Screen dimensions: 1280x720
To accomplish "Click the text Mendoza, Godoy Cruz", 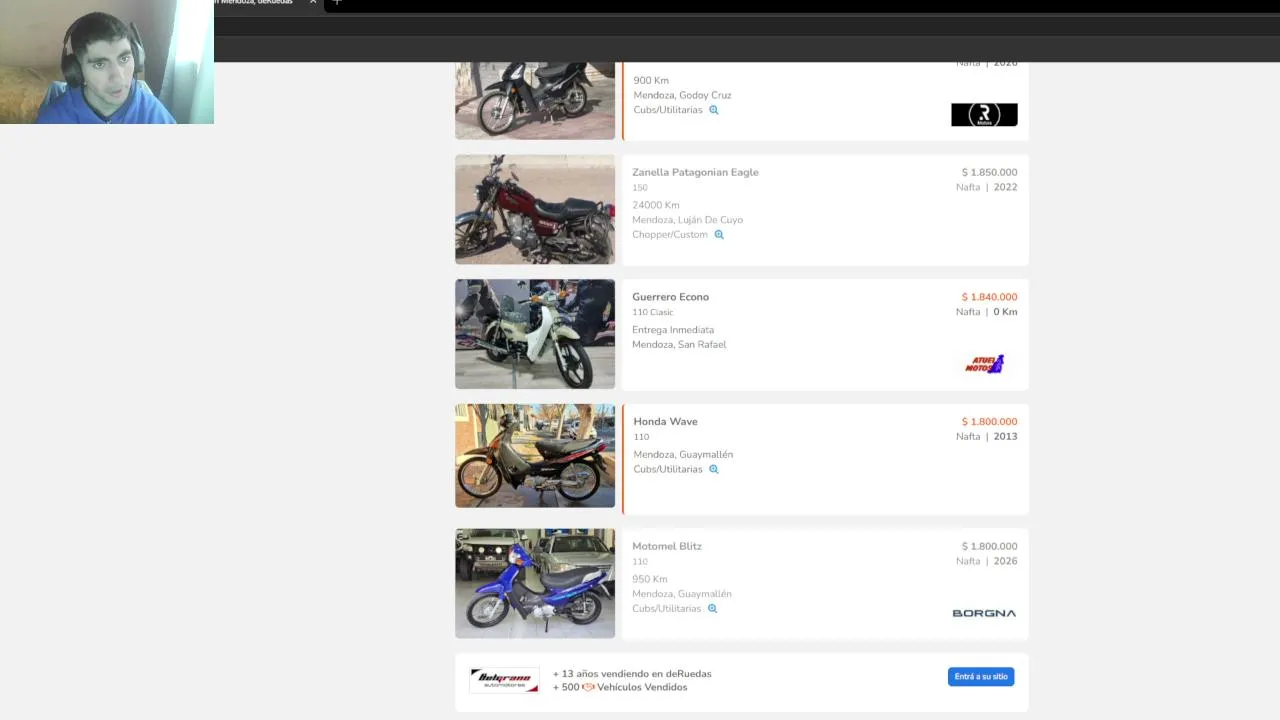I will pyautogui.click(x=682, y=95).
